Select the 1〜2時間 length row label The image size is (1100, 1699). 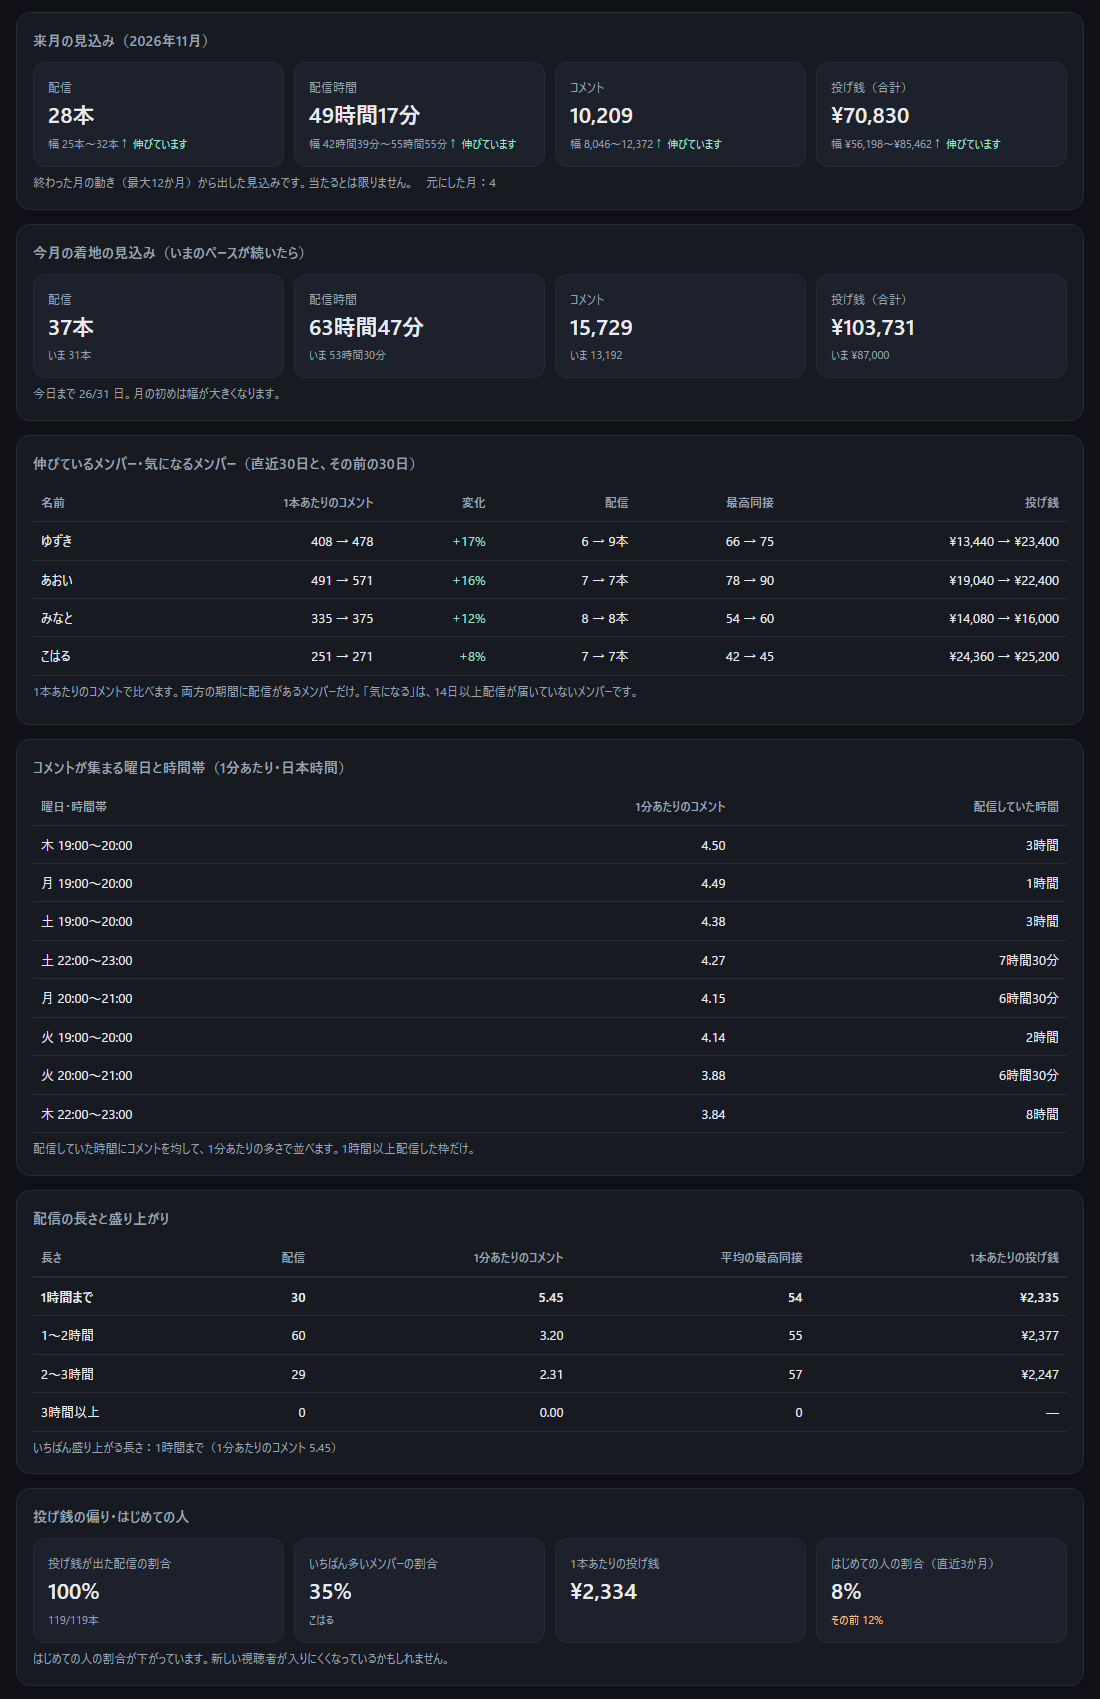(67, 1335)
